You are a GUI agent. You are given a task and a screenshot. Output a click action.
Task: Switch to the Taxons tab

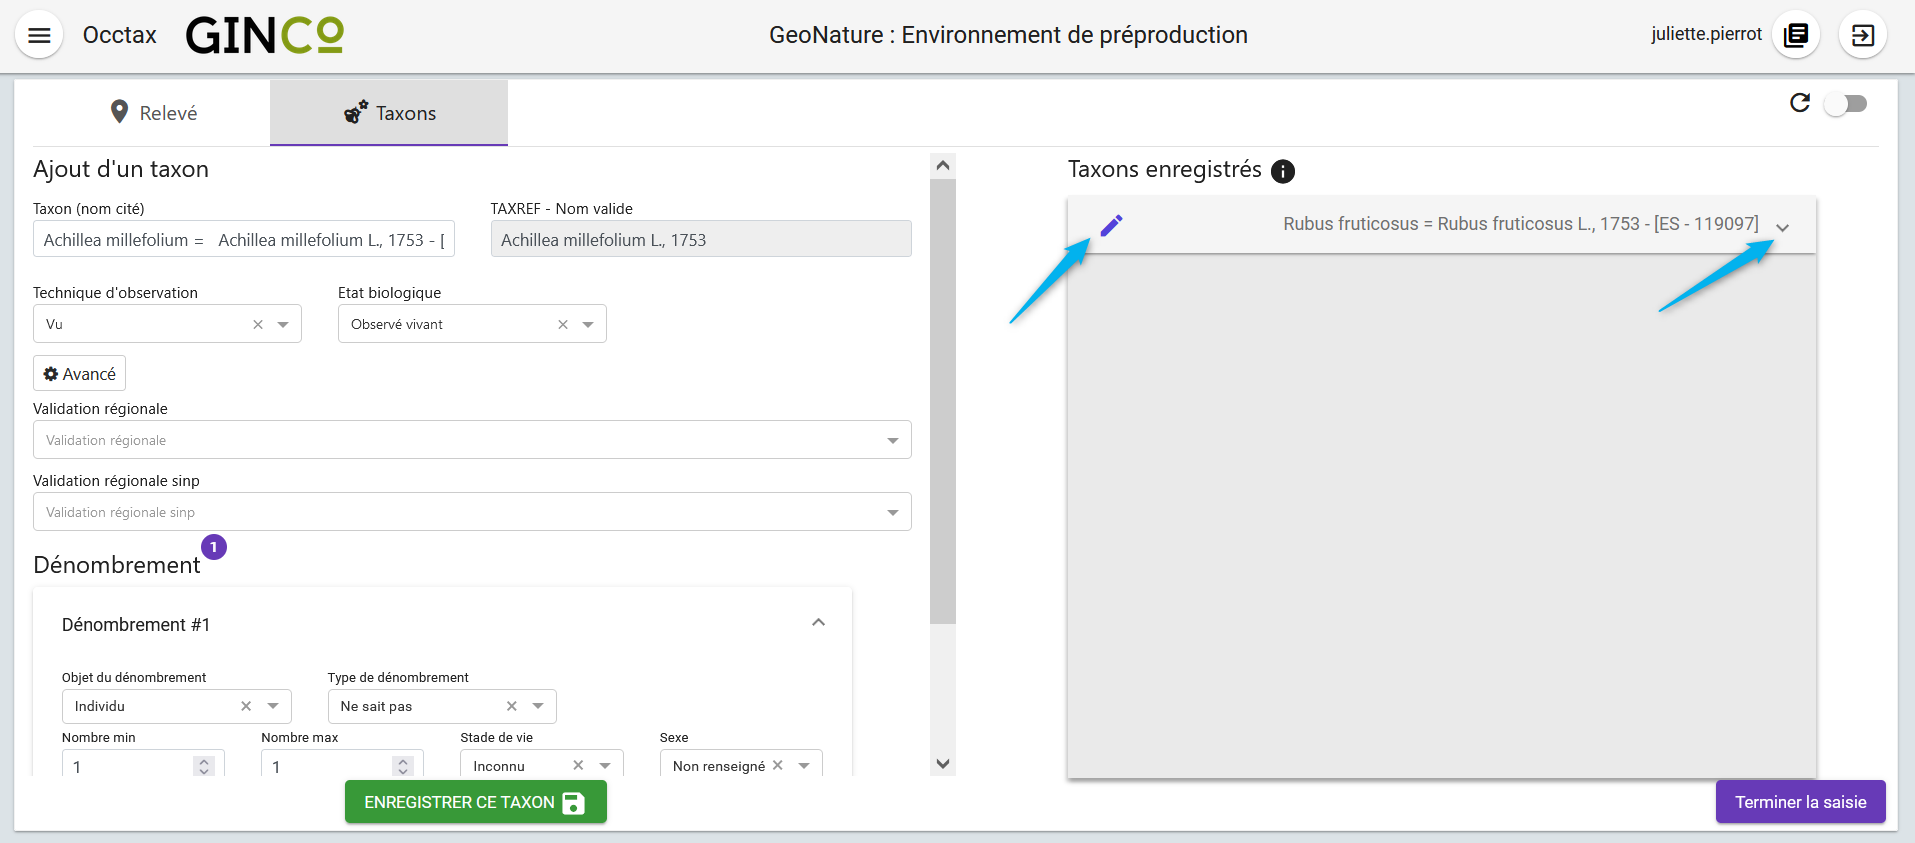(x=389, y=113)
